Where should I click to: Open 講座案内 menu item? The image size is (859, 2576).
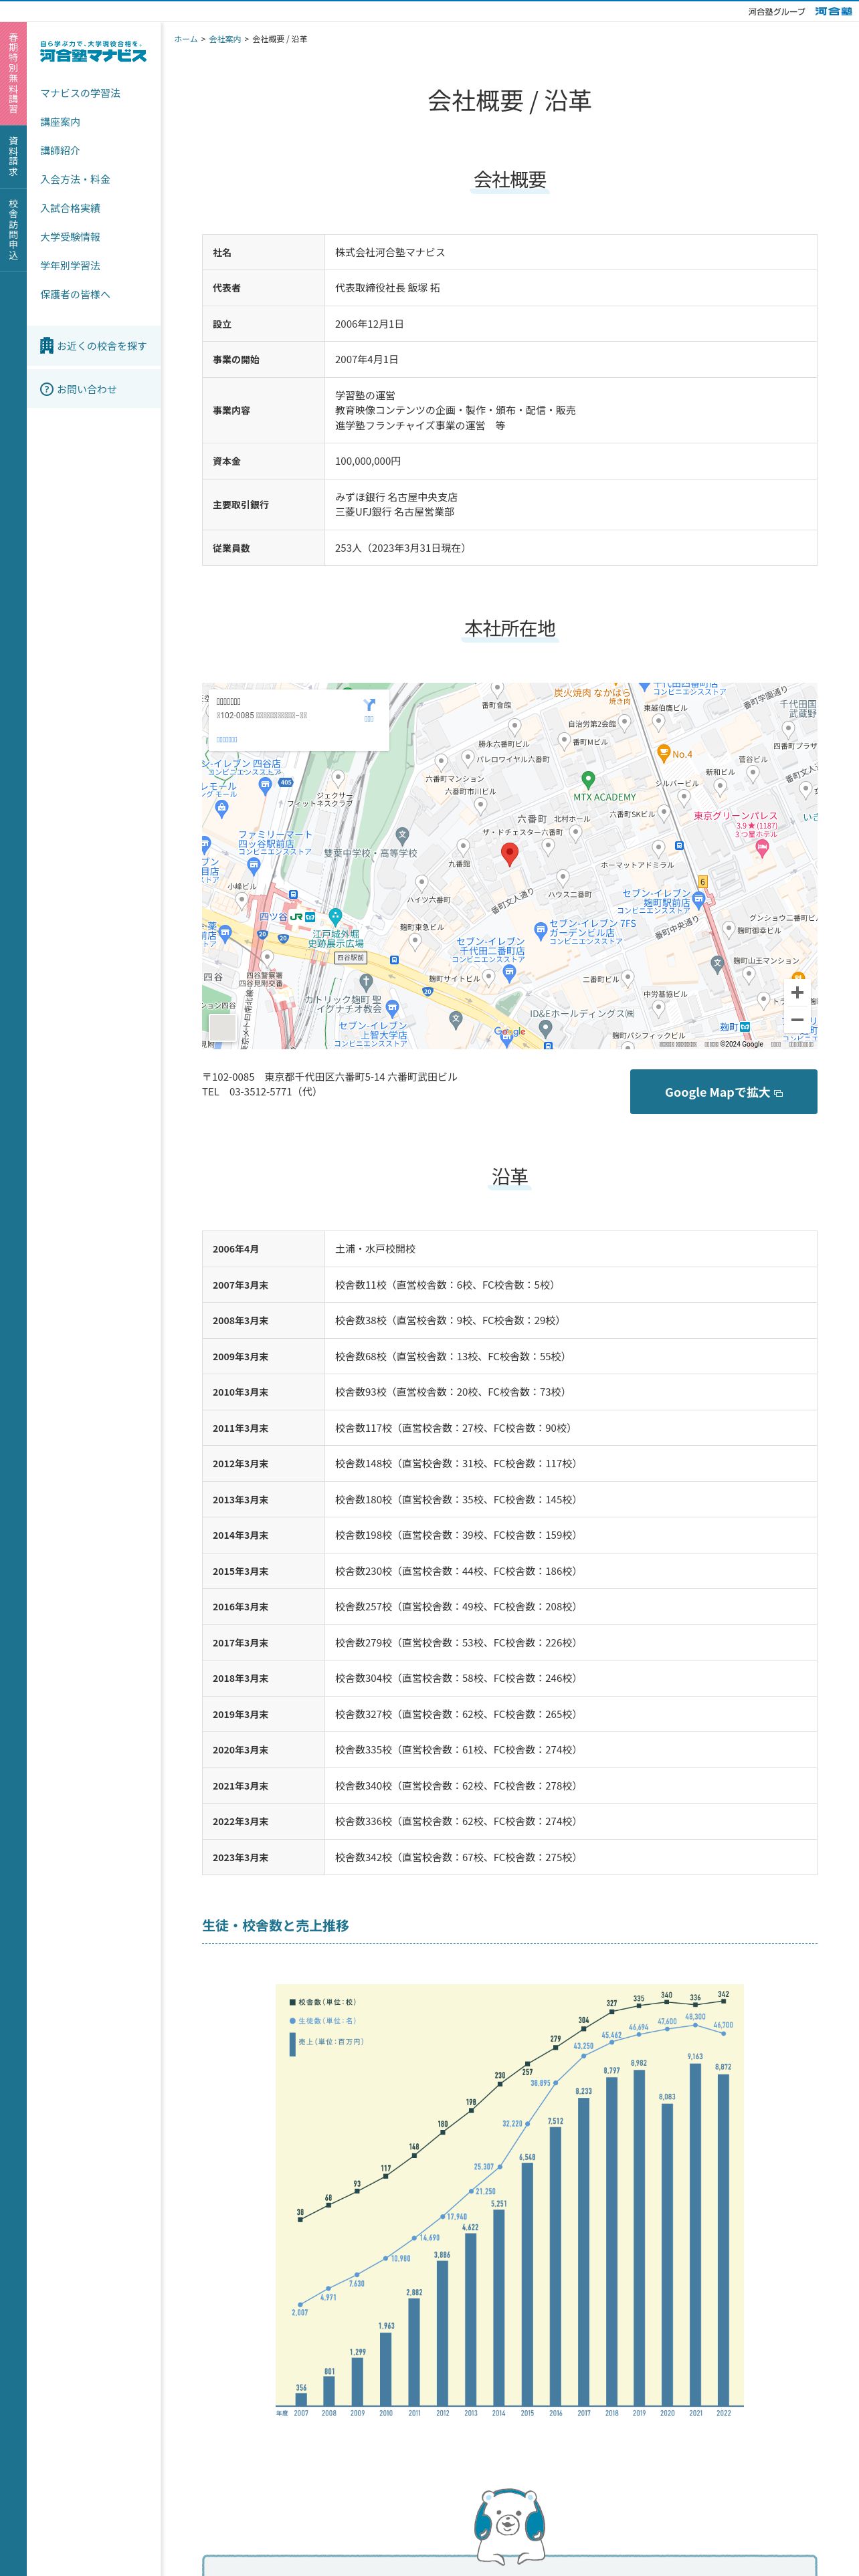60,122
